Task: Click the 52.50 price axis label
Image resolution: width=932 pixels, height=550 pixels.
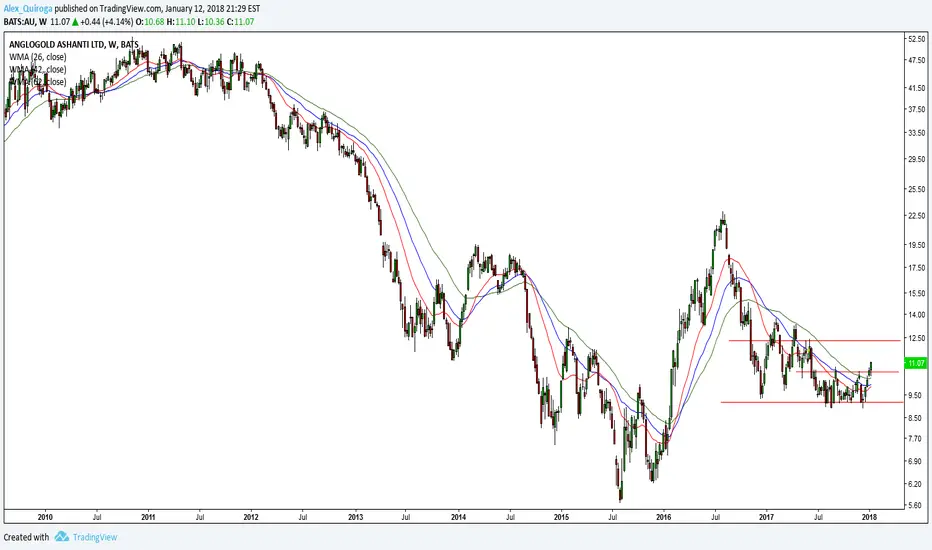Action: [916, 39]
